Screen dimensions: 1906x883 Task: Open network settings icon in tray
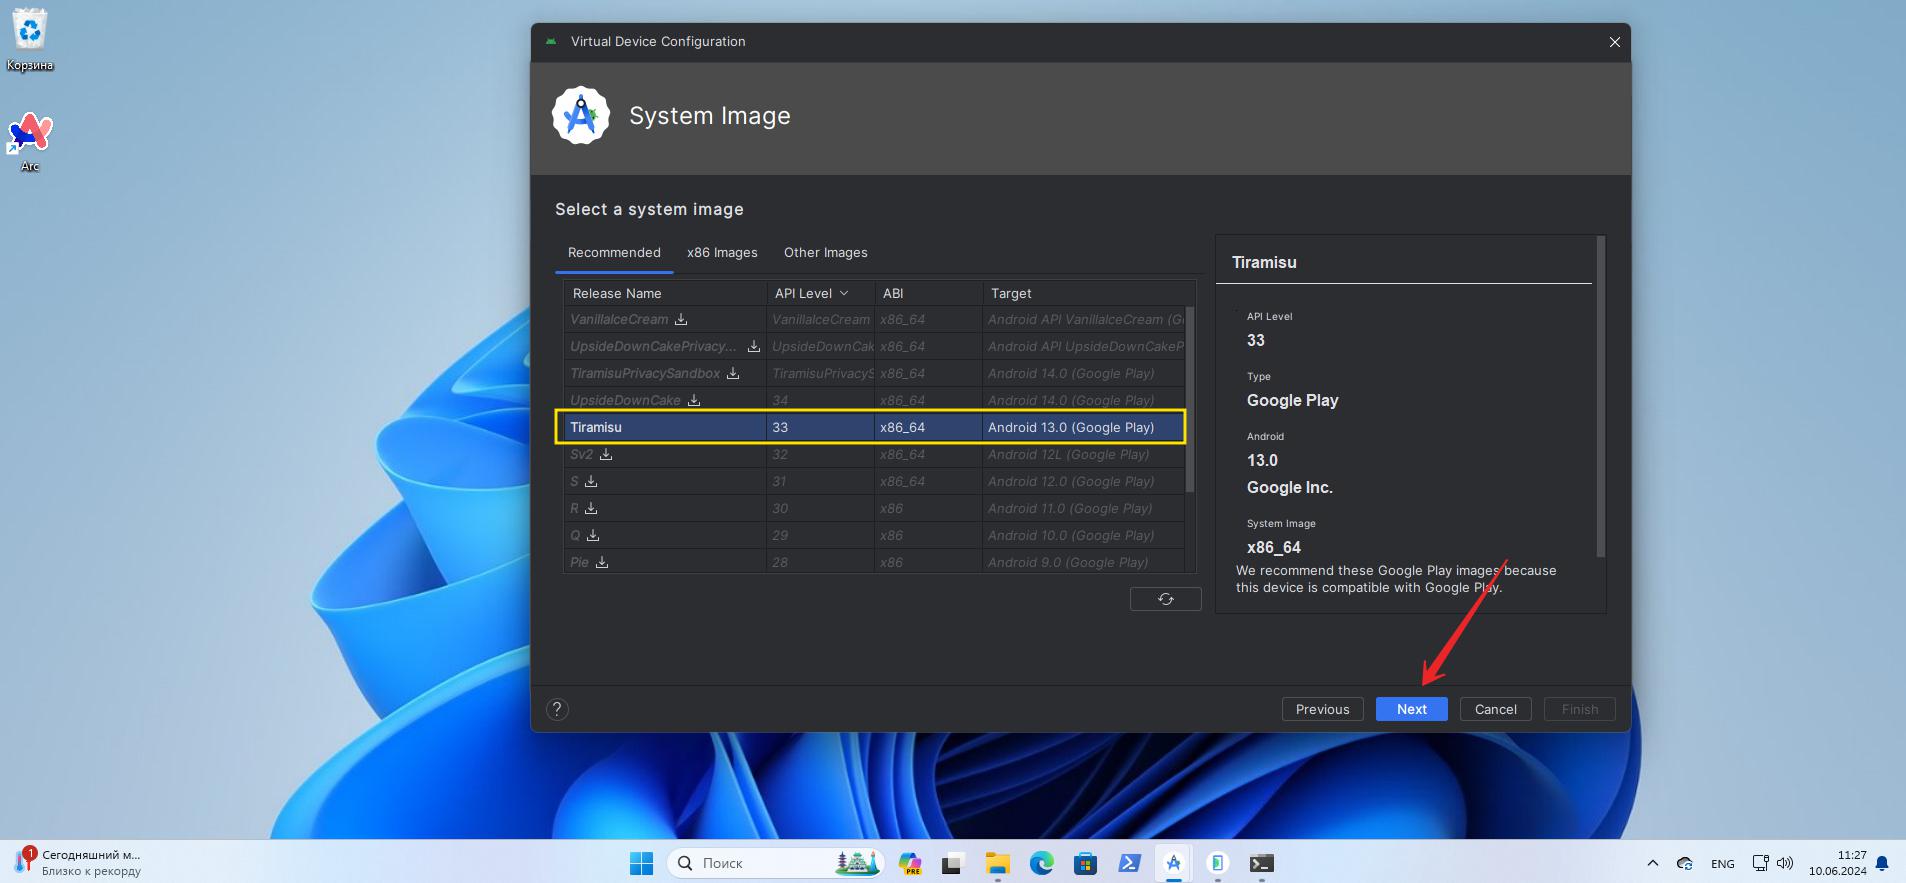click(x=1761, y=863)
